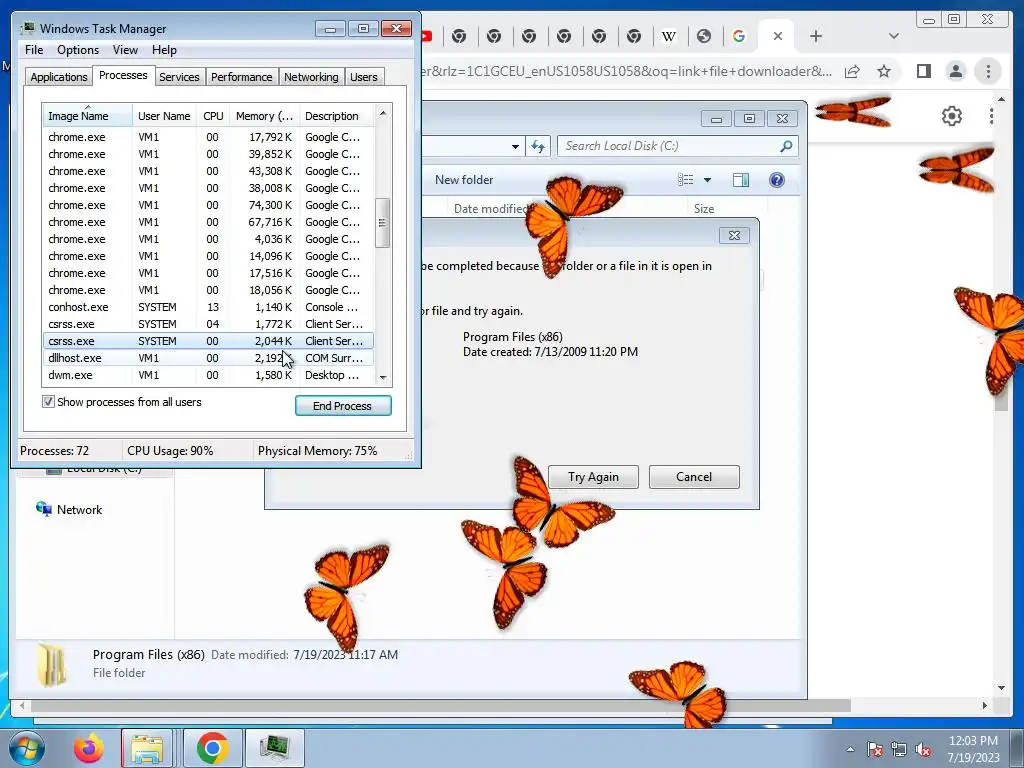Open the Explorer address bar dropdown arrow

(515, 146)
